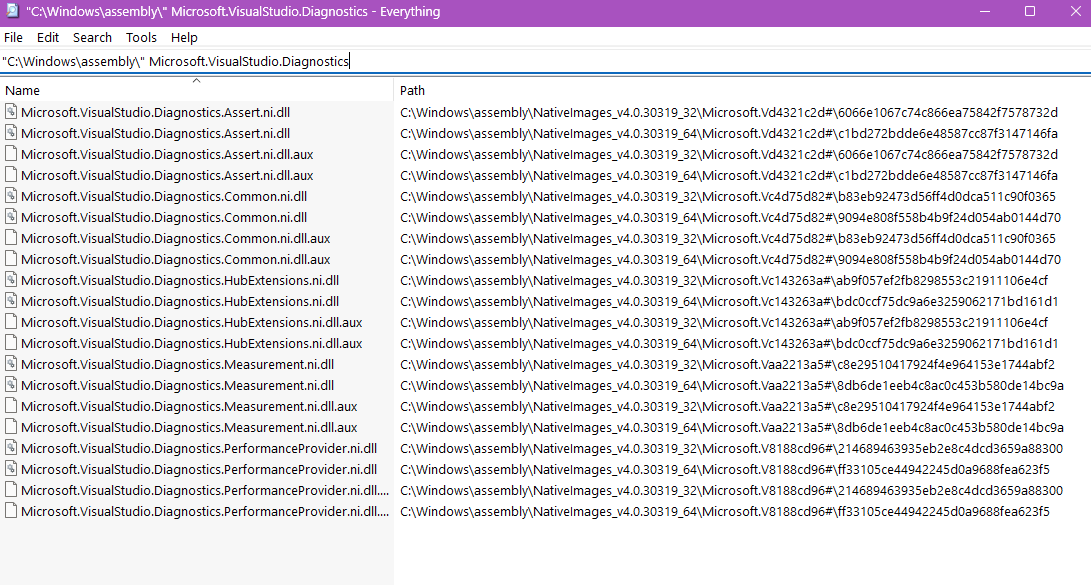Click path ending bdc0ccf75dc9a6e3259062171bd161d1 in HubExtensions.ni.dll row

(x=729, y=301)
